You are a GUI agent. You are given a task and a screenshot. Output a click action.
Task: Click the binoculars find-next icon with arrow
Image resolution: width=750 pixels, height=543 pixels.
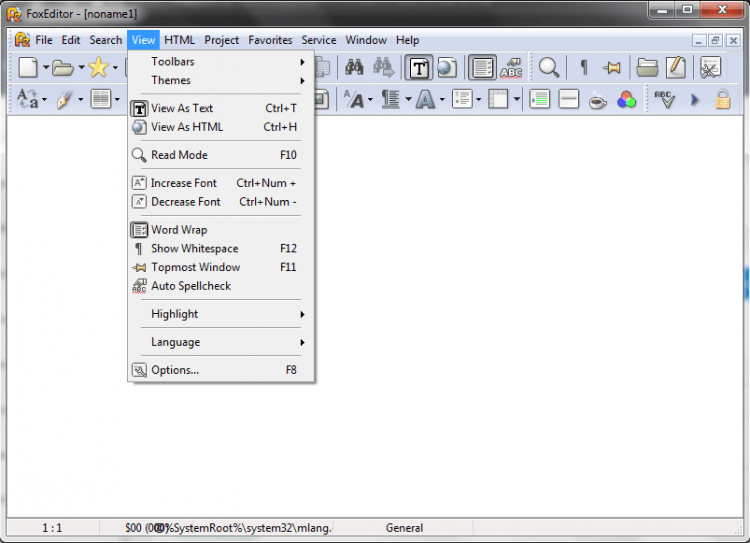click(x=384, y=67)
